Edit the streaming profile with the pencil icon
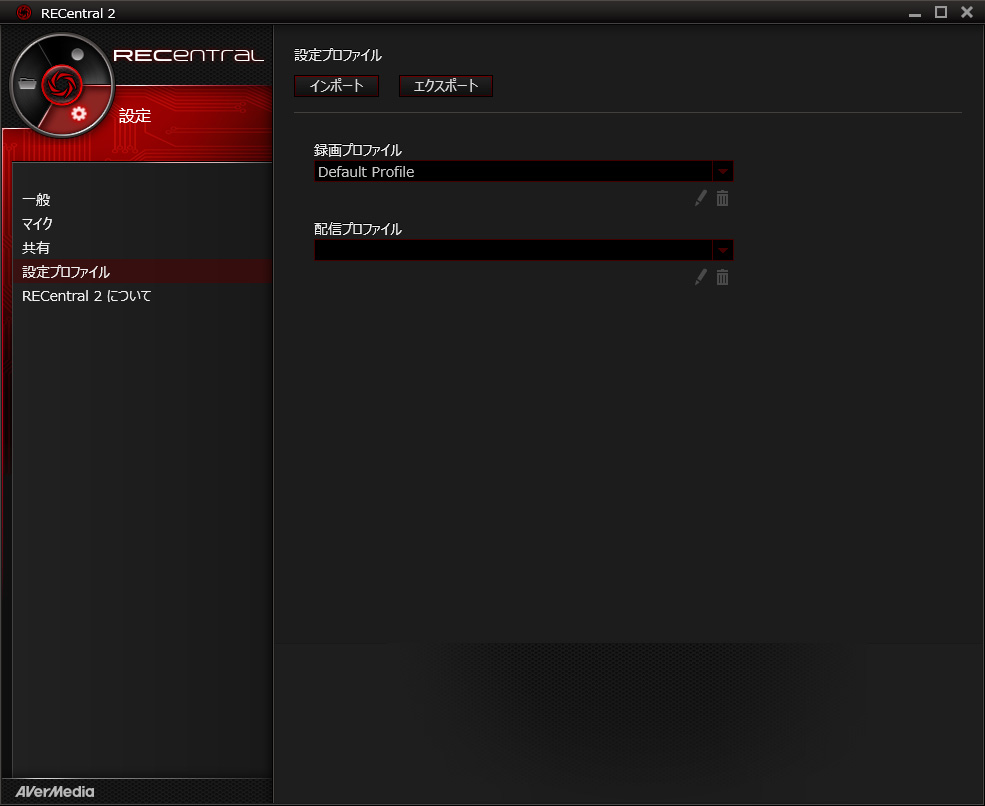This screenshot has height=806, width=985. point(700,277)
